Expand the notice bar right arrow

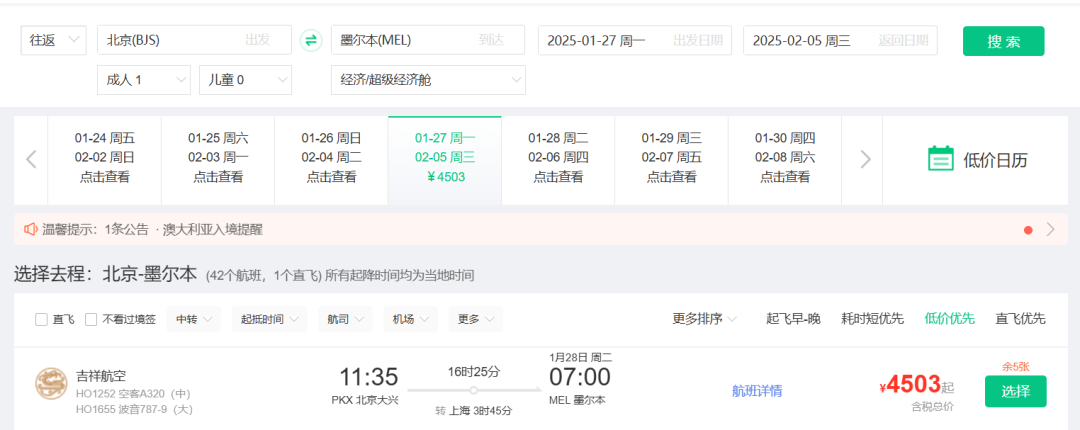(x=1050, y=229)
